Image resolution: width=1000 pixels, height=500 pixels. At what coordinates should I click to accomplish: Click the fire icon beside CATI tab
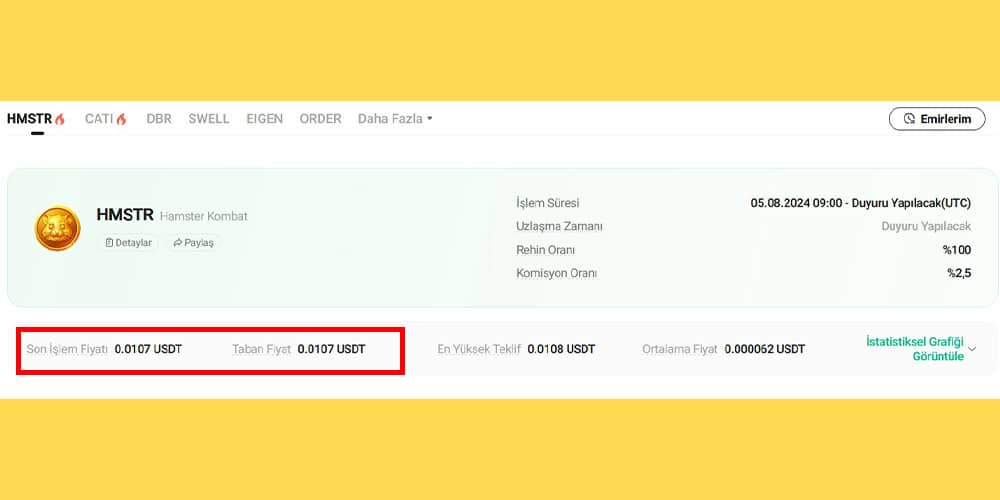tap(122, 119)
